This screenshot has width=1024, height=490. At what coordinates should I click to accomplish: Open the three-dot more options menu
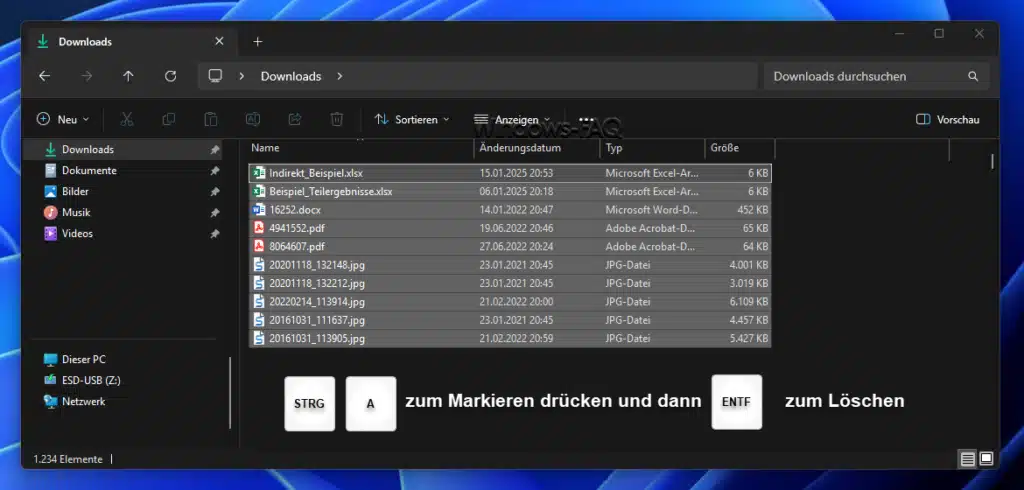[x=586, y=120]
